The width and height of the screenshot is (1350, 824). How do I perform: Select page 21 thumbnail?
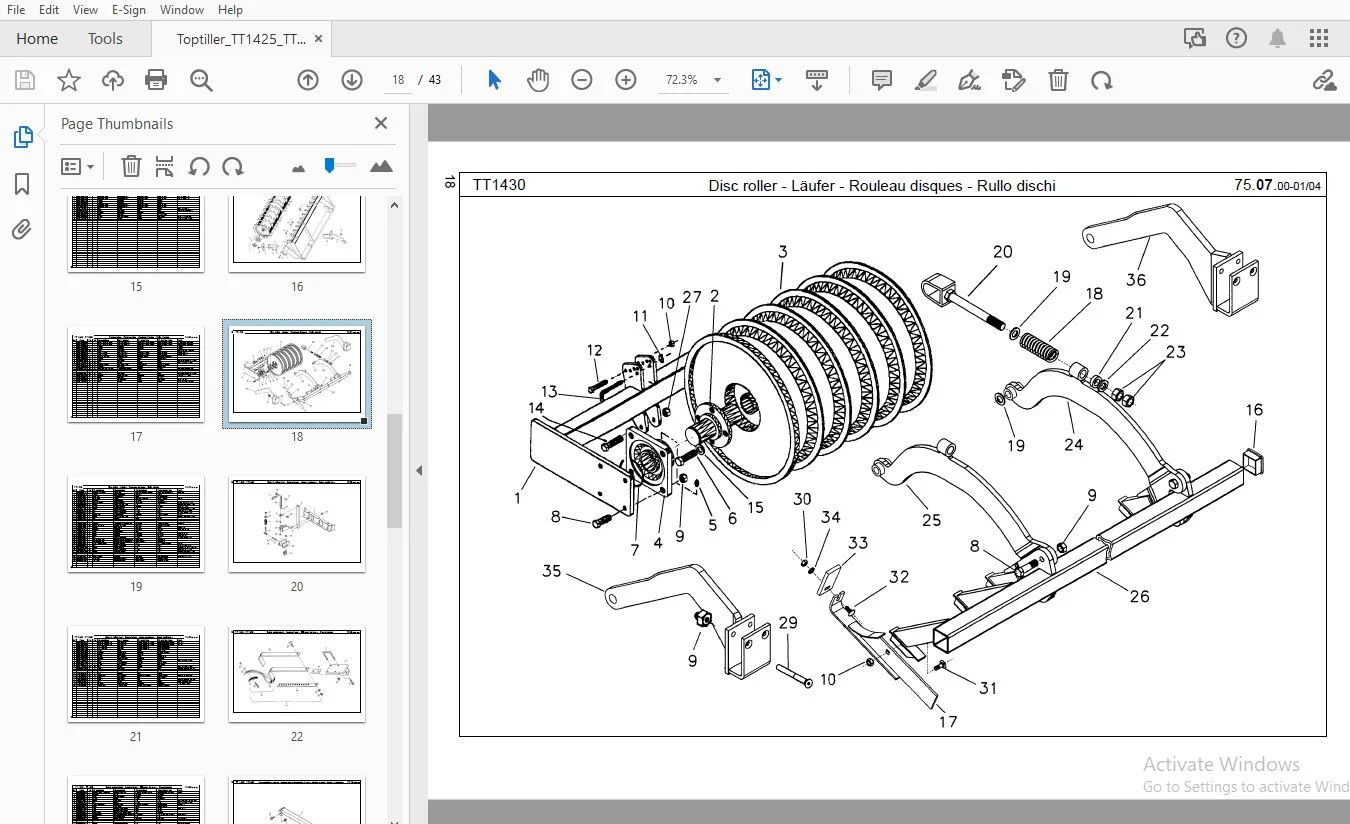[136, 674]
